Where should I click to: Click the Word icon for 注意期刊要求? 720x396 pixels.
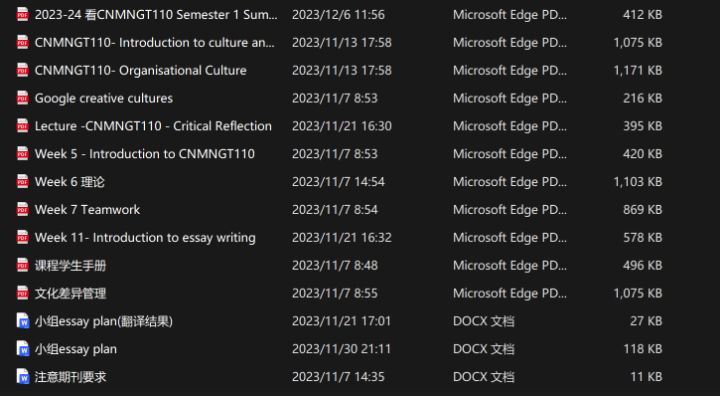coord(22,377)
